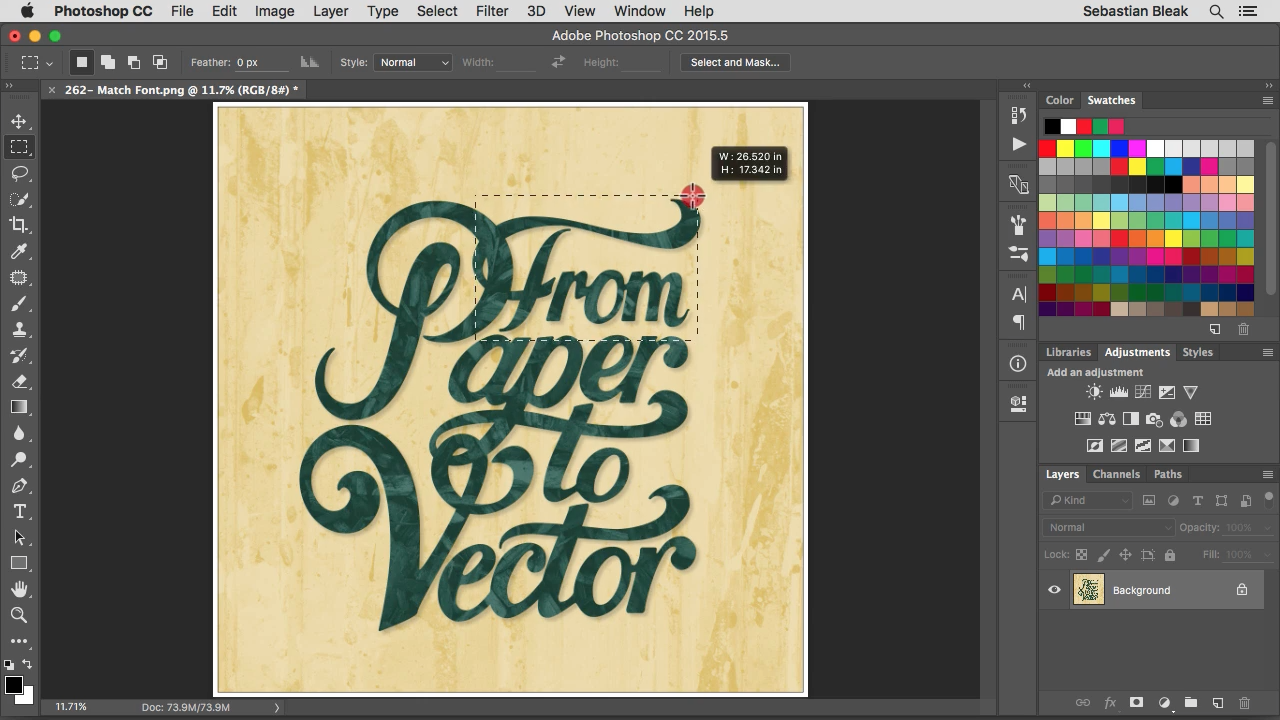Select the Hand tool
This screenshot has width=1280, height=720.
[x=19, y=589]
